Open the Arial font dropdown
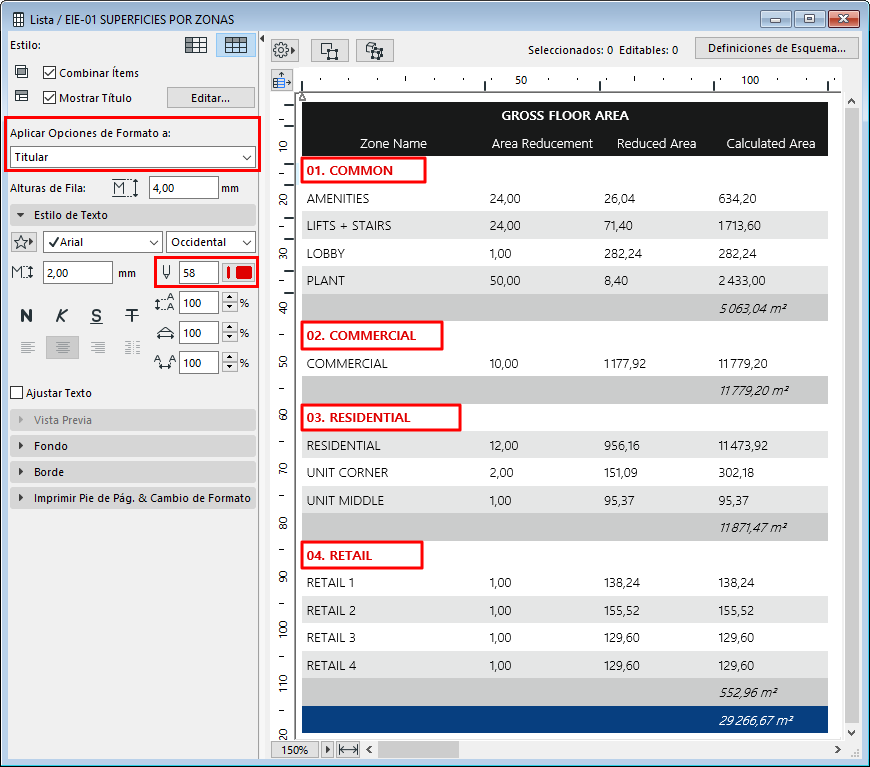 point(102,242)
